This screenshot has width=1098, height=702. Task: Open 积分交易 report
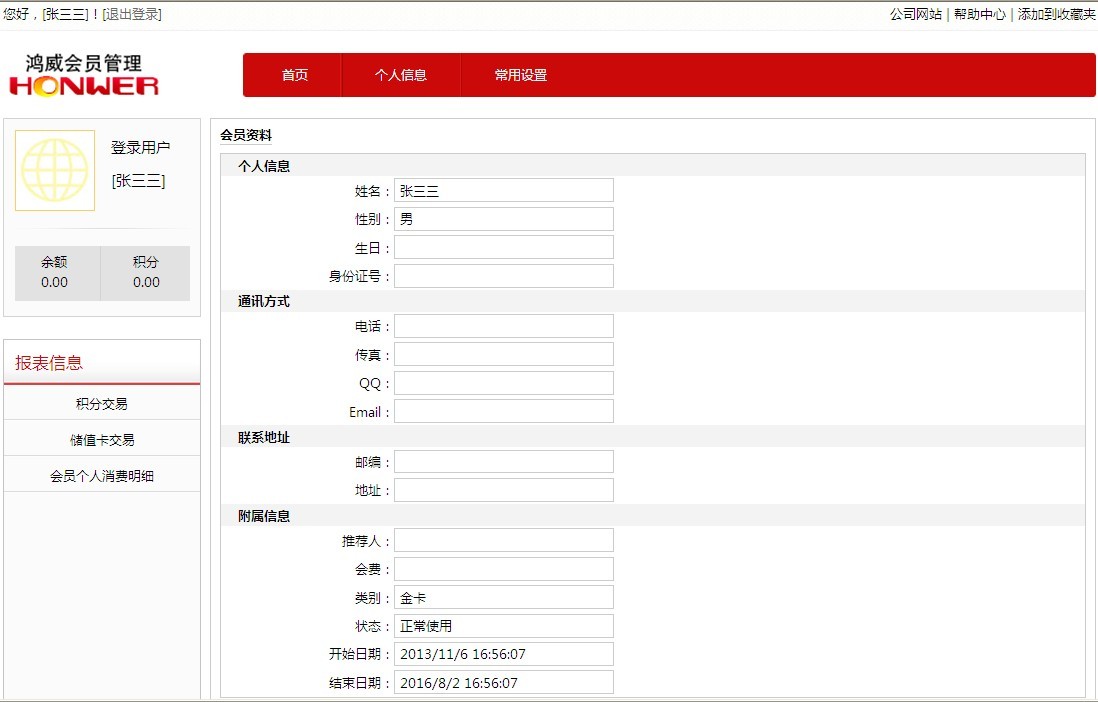[102, 404]
